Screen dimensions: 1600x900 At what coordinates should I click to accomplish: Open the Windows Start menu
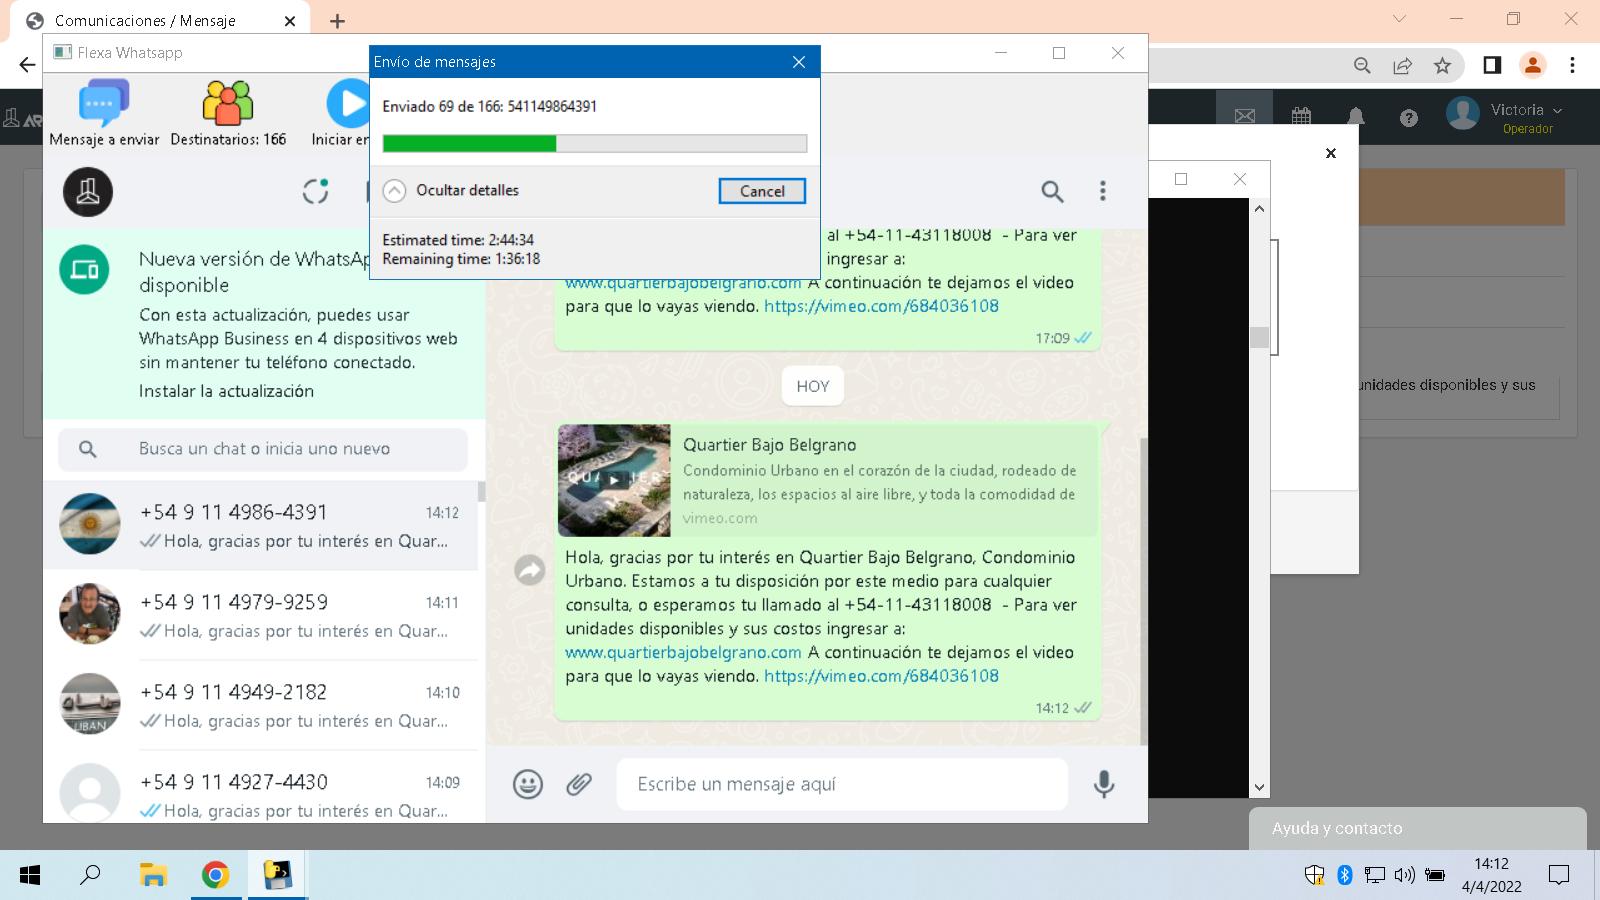tap(30, 875)
